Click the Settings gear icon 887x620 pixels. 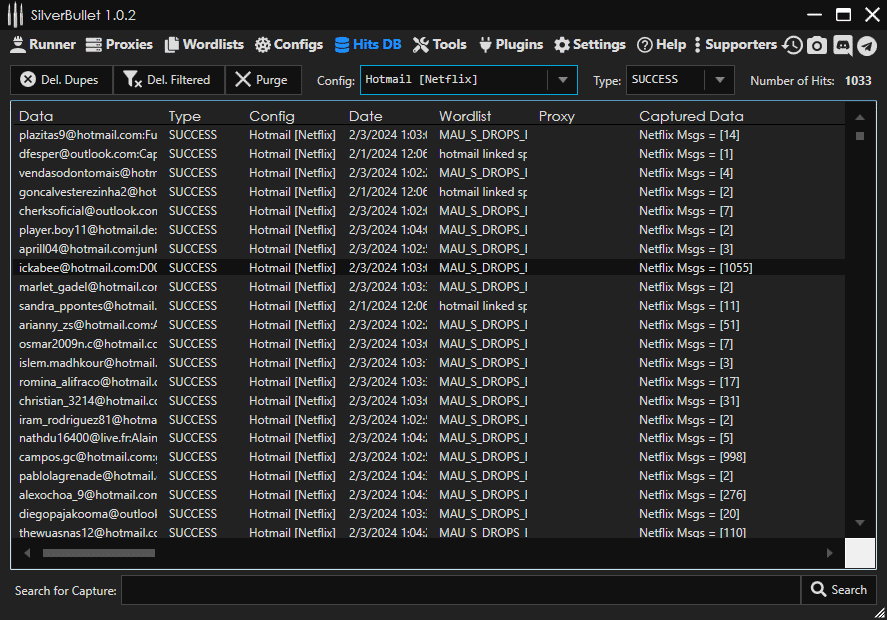coord(562,45)
